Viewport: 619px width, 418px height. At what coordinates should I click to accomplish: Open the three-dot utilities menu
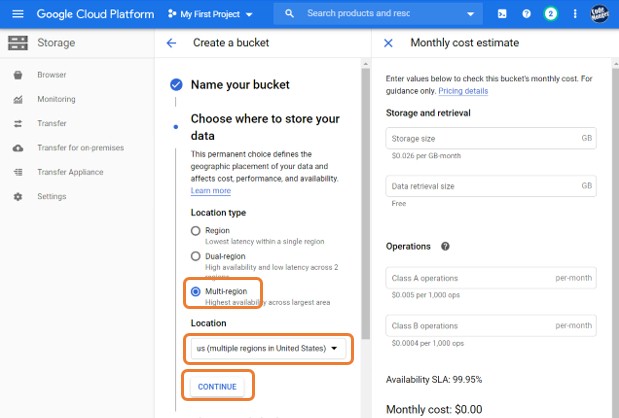(575, 14)
